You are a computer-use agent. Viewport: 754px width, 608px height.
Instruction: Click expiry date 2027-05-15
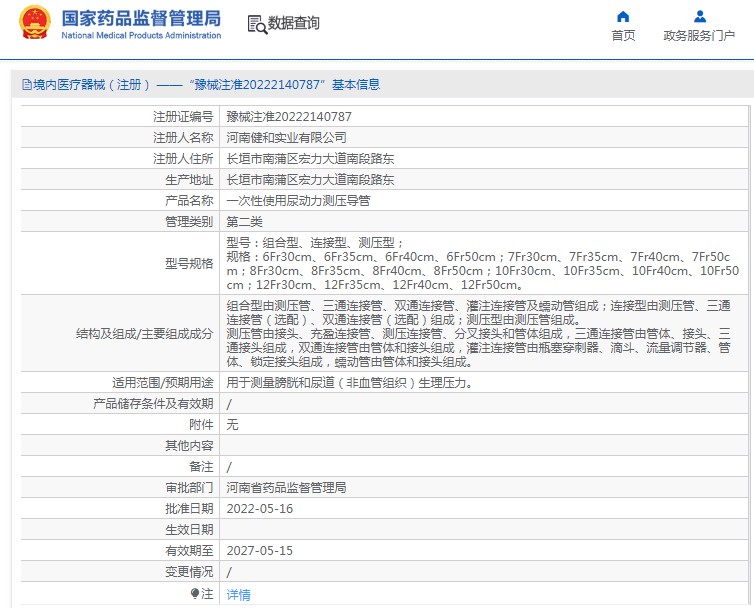260,551
